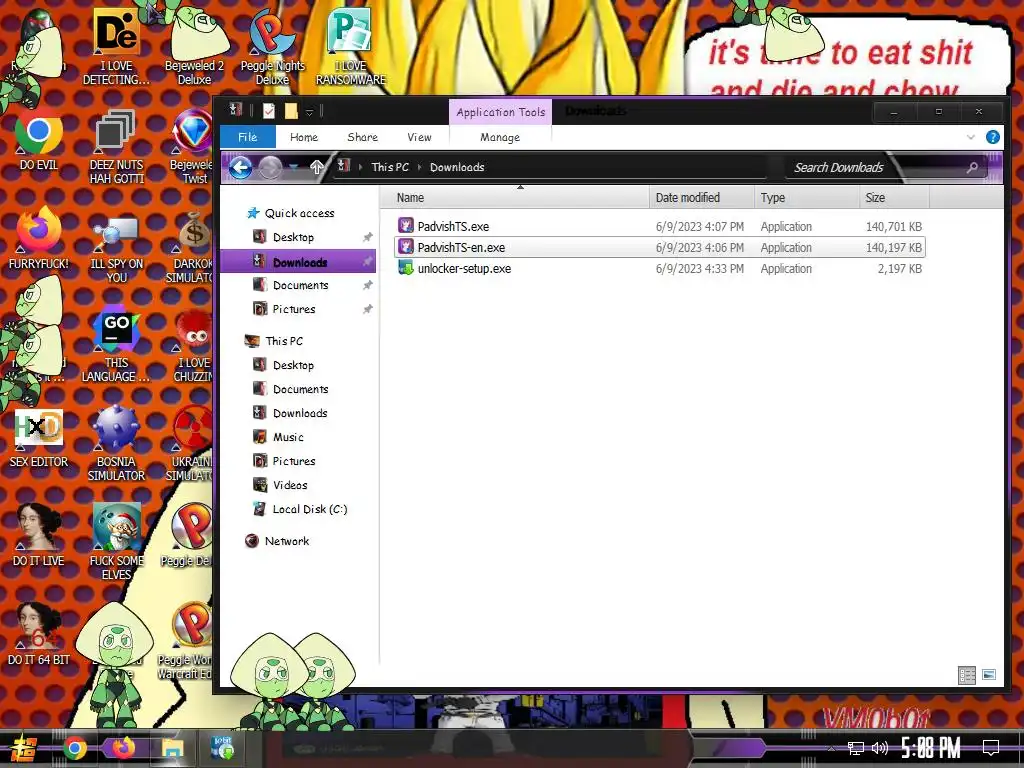1024x768 pixels.
Task: Open Chrome from the taskbar
Action: (x=75, y=748)
